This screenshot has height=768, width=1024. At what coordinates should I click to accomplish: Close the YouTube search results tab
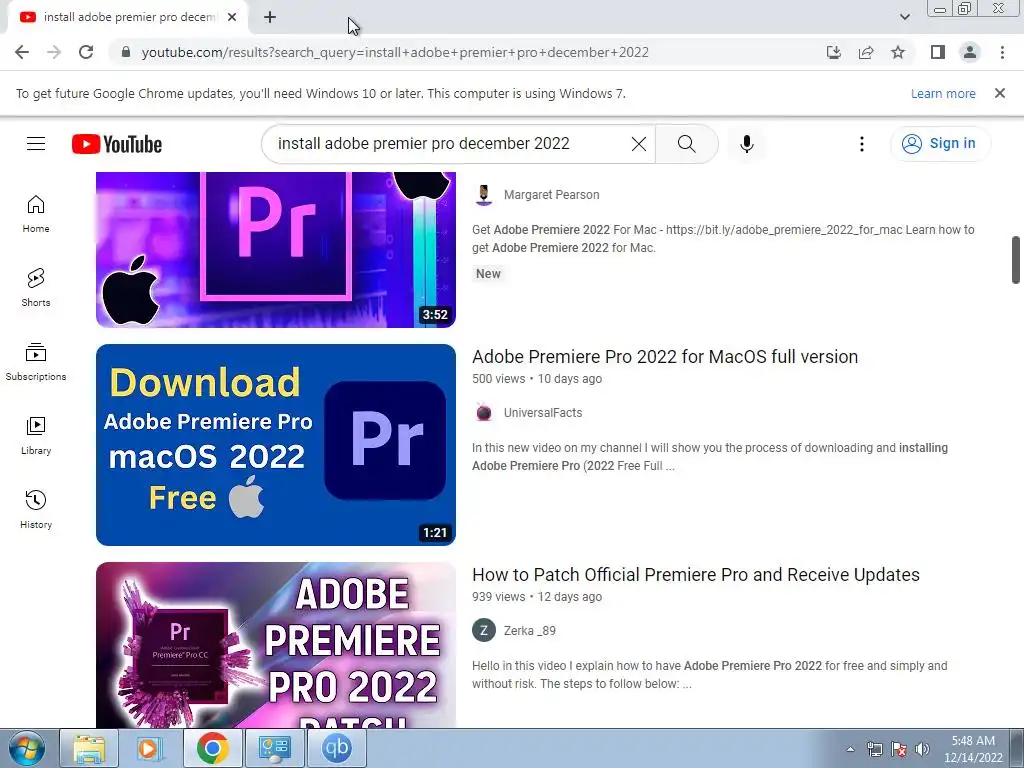(232, 18)
